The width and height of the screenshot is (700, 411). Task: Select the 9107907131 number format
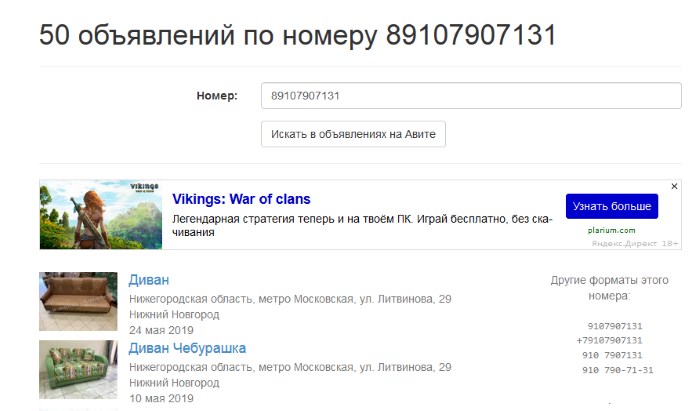coord(615,326)
